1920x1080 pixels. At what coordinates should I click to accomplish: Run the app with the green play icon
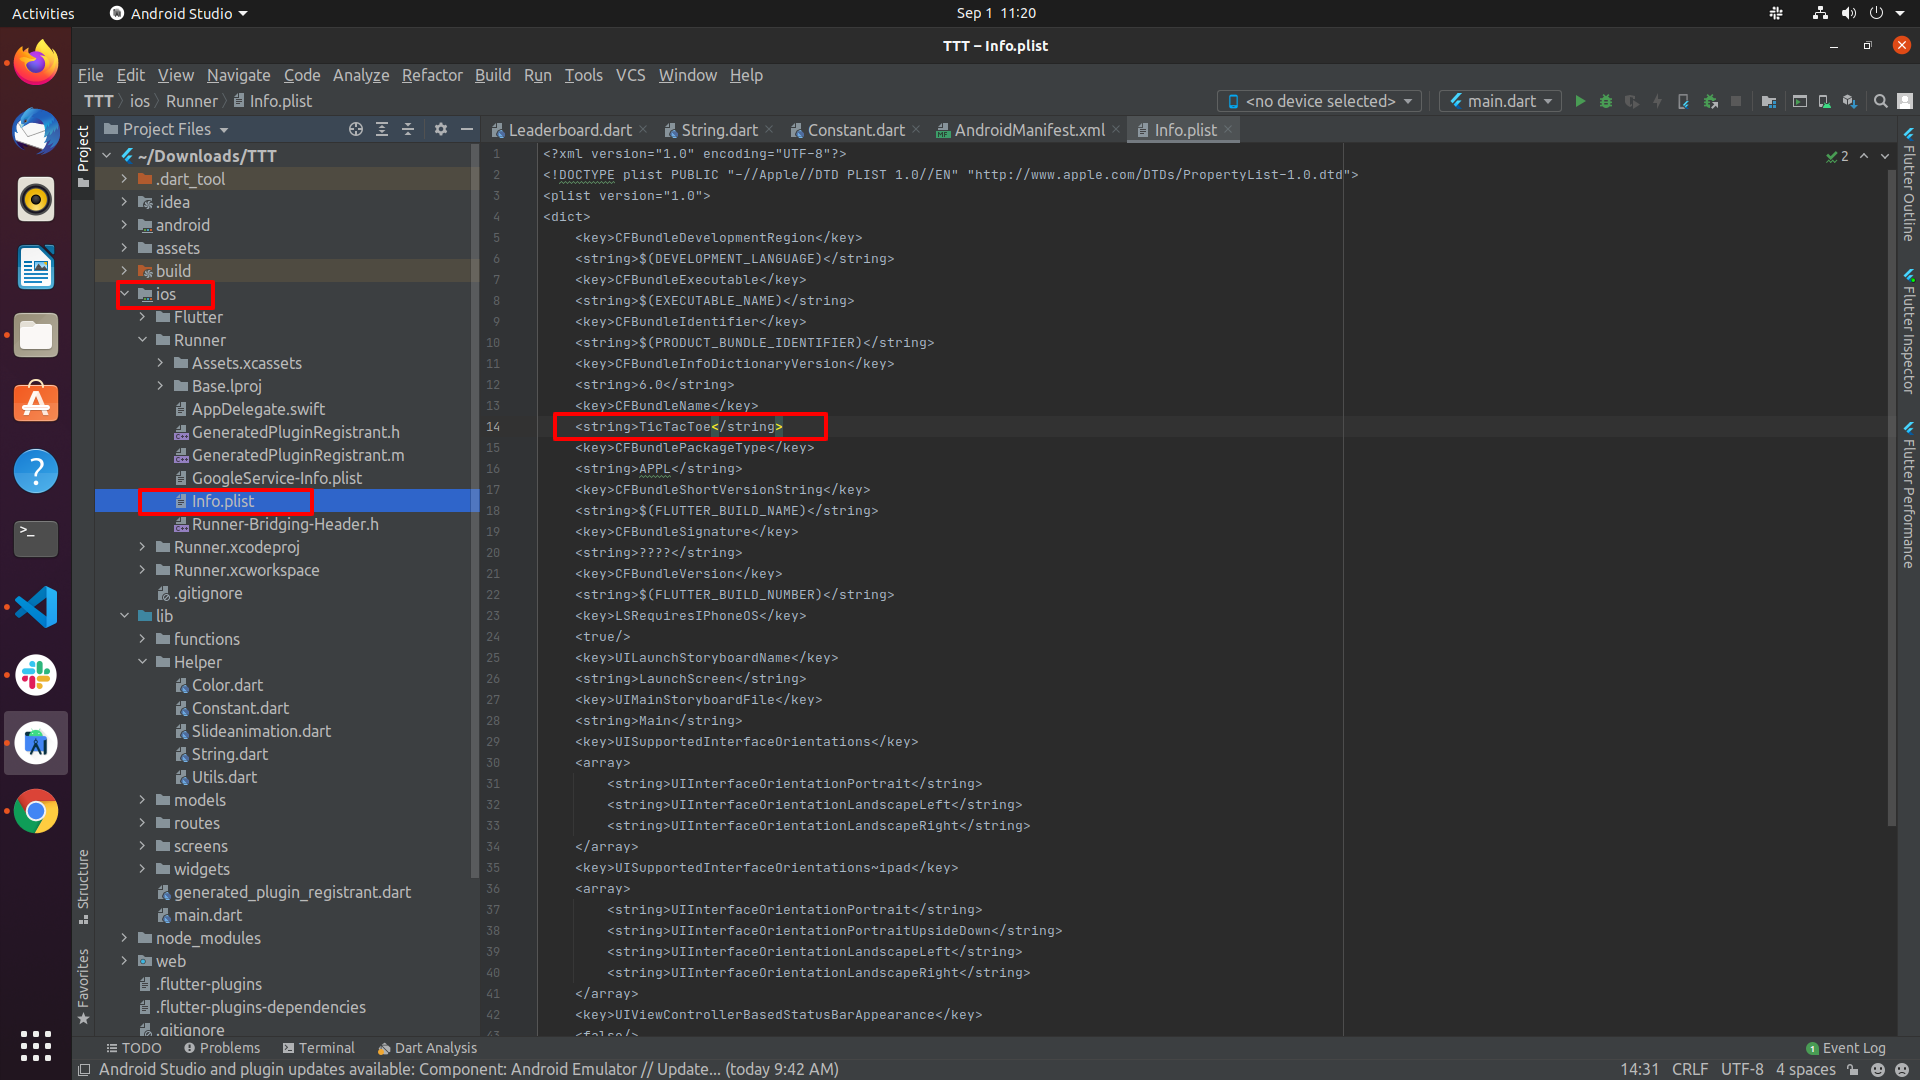(x=1580, y=101)
